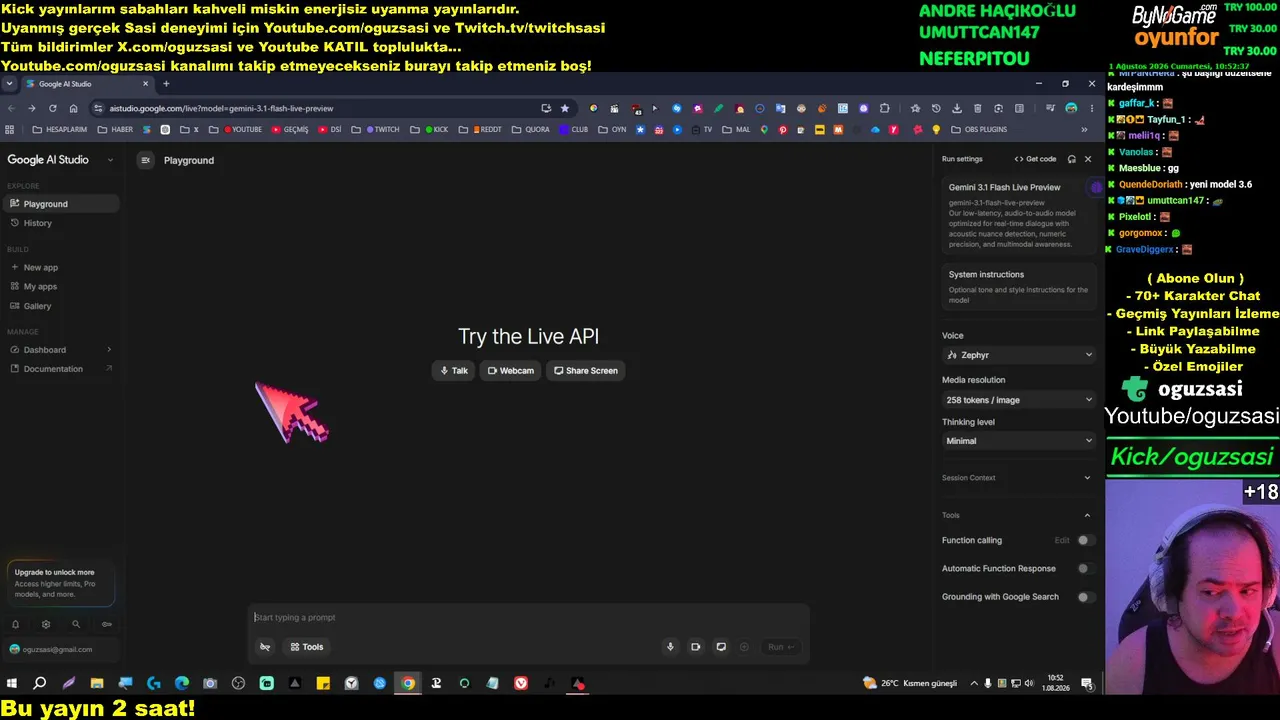1280x720 pixels.
Task: Open the Voice dropdown showing Zephyr
Action: [1019, 355]
